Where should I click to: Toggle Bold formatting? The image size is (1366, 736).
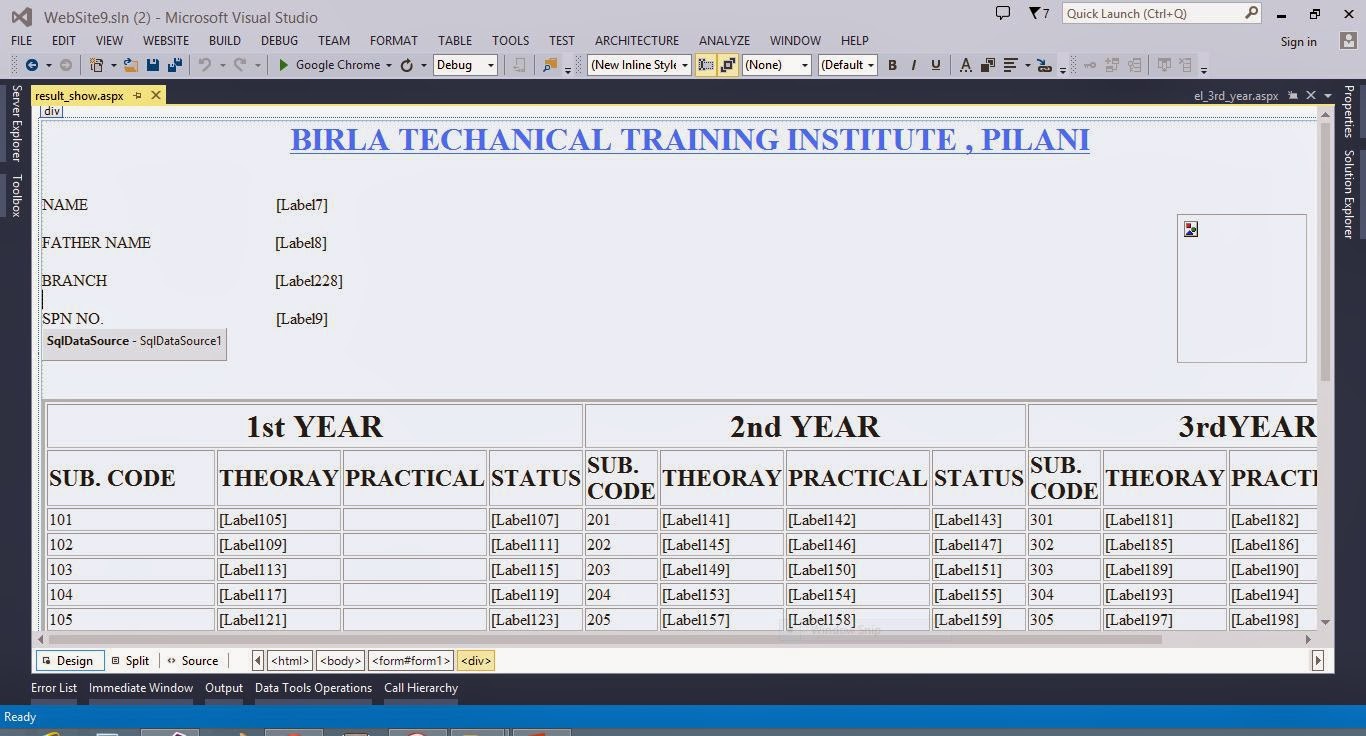(892, 65)
